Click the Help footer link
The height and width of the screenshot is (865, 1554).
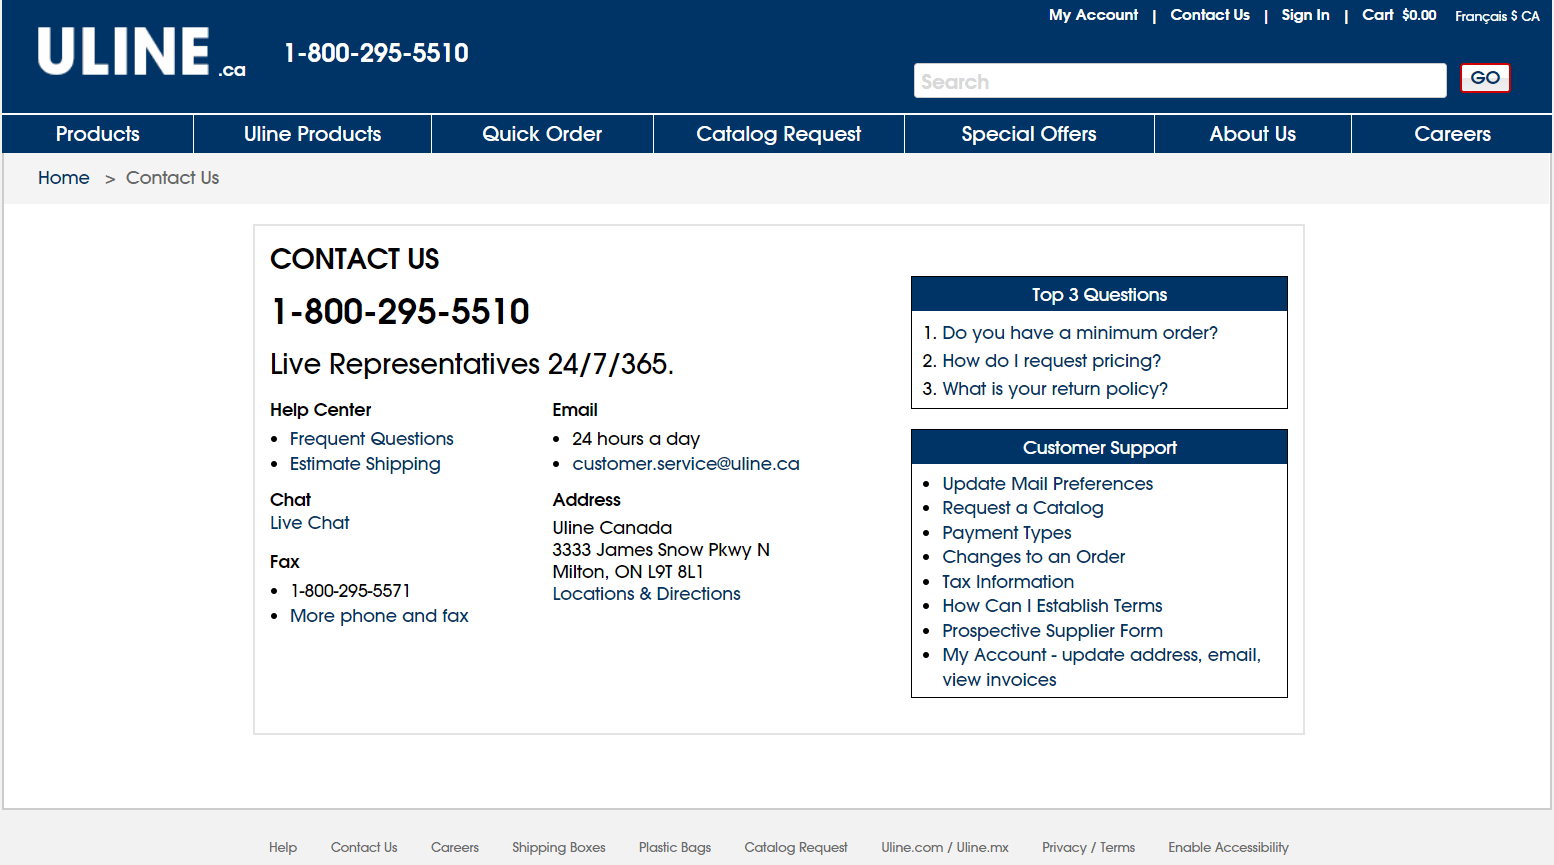pos(283,847)
